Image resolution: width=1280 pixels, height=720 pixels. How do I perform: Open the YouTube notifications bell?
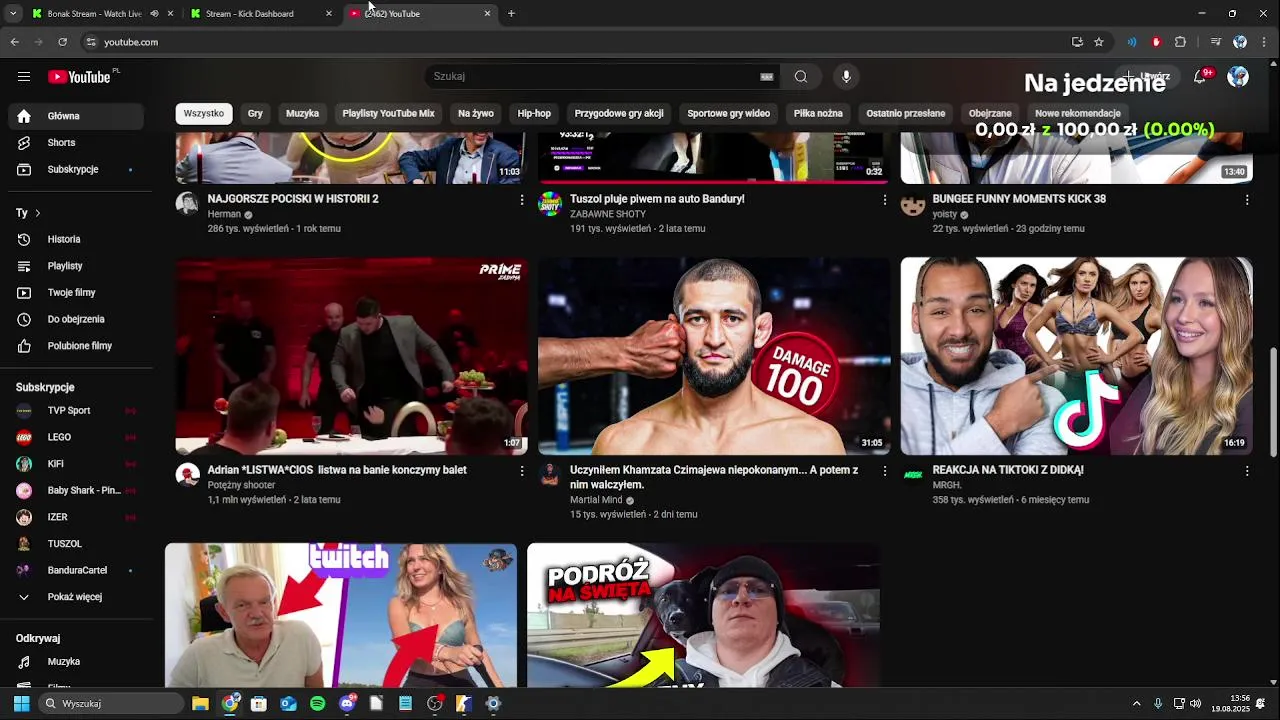pos(1201,77)
